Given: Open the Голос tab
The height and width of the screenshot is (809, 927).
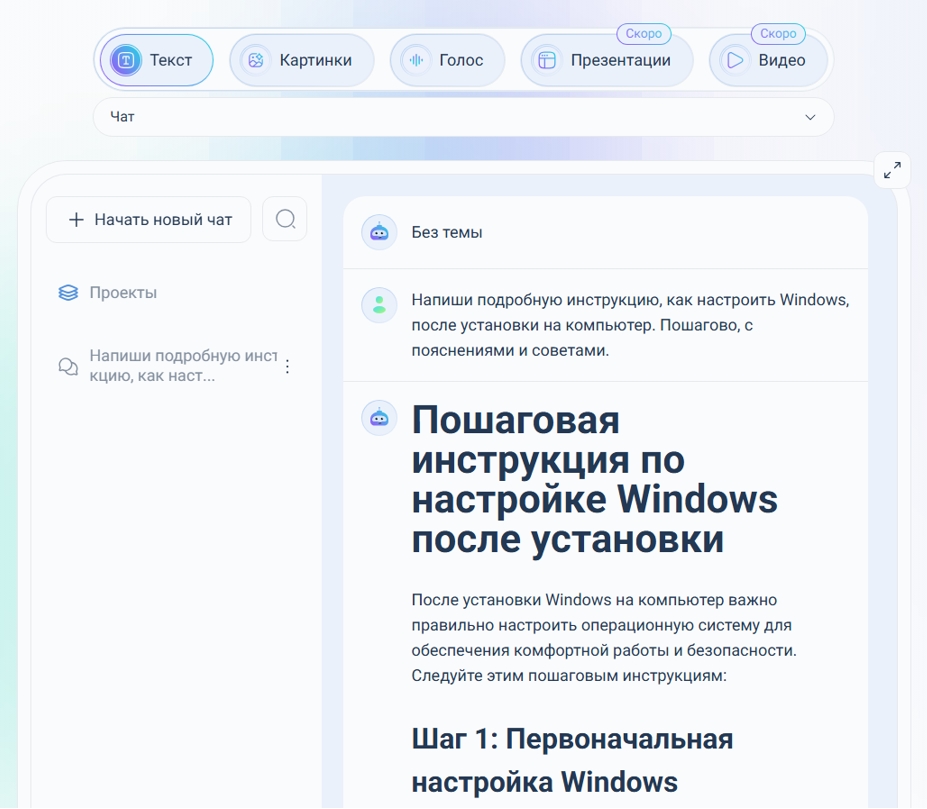Looking at the screenshot, I should [447, 60].
